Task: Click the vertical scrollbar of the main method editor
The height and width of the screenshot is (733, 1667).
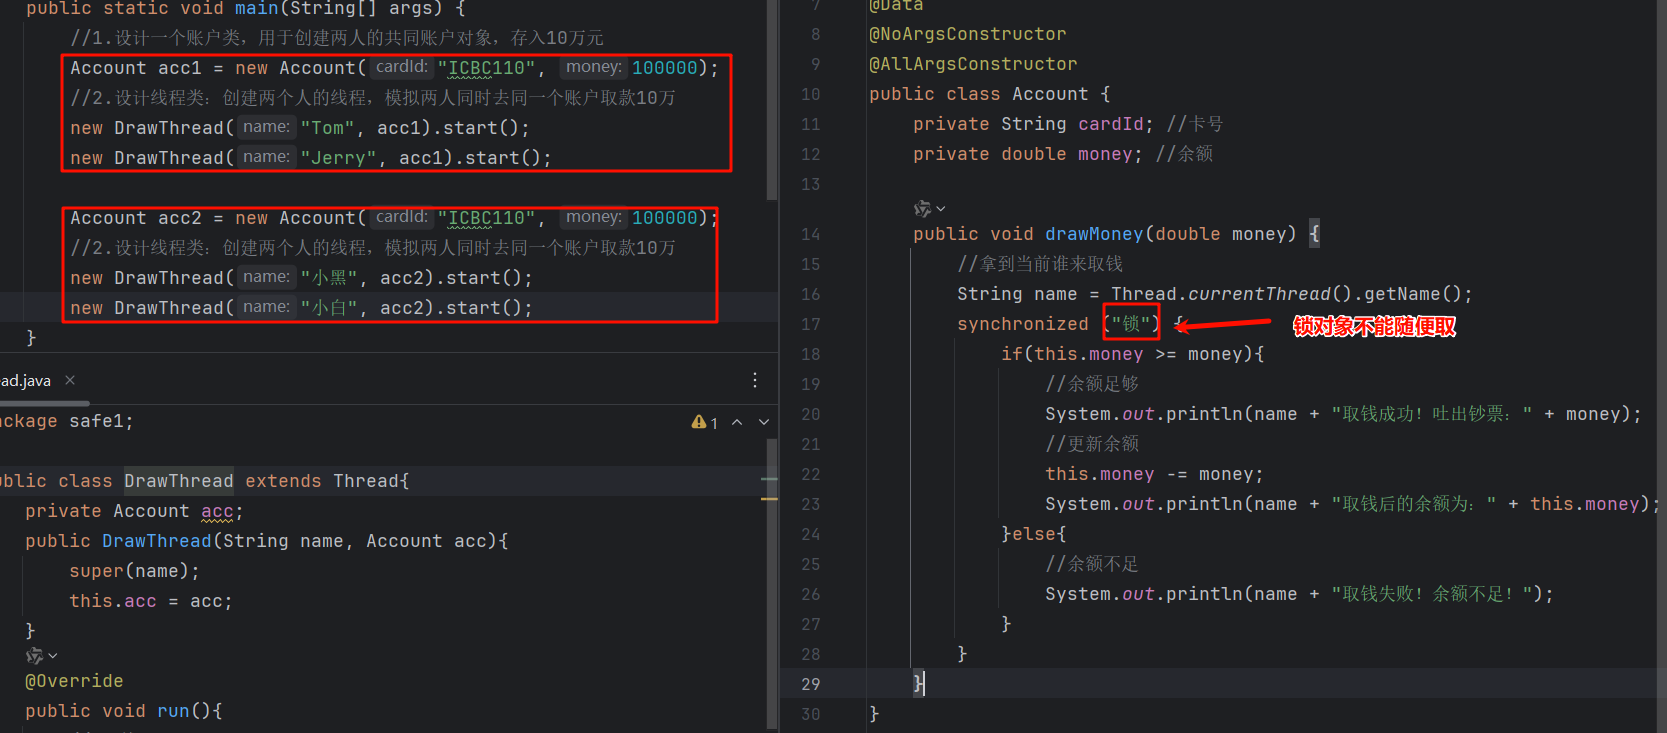Action: [x=772, y=100]
